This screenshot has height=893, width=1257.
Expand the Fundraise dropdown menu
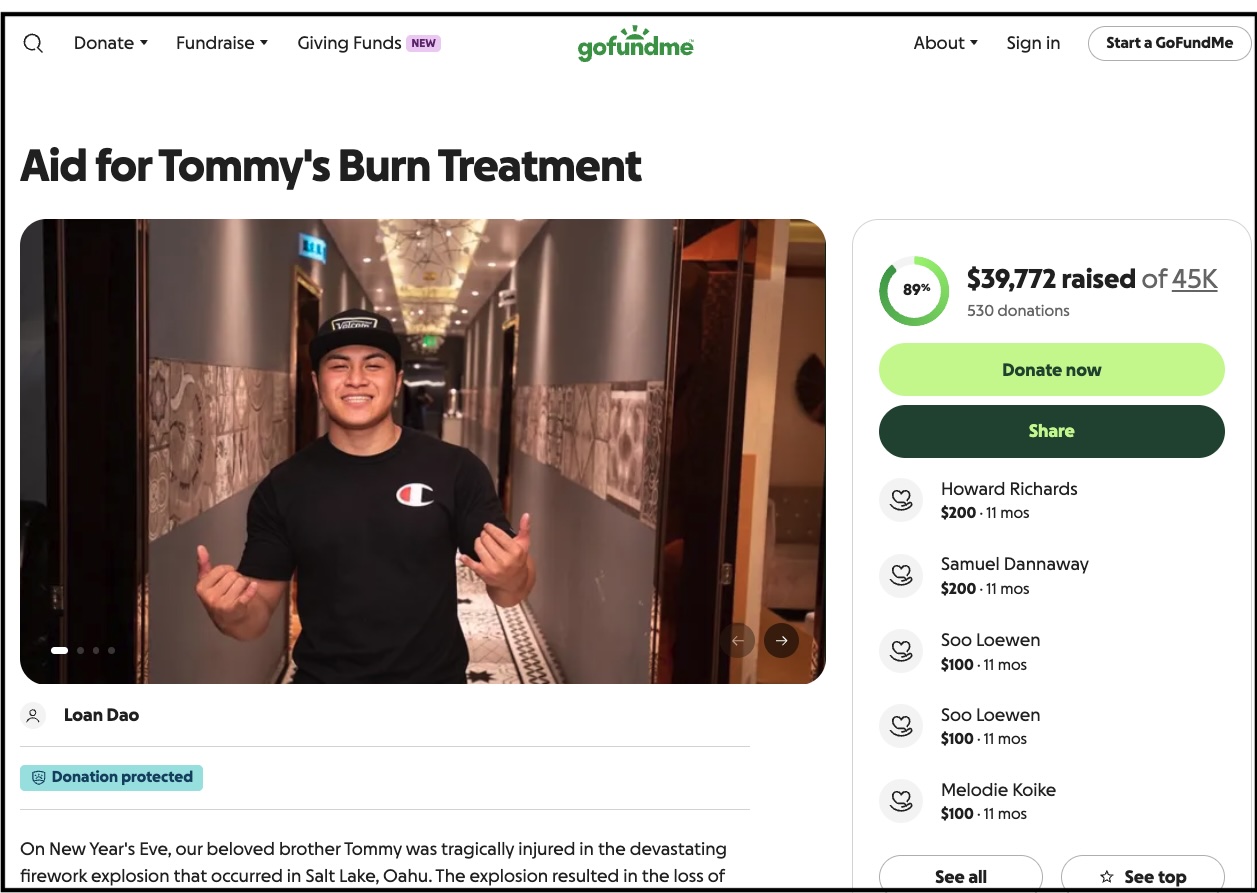221,43
